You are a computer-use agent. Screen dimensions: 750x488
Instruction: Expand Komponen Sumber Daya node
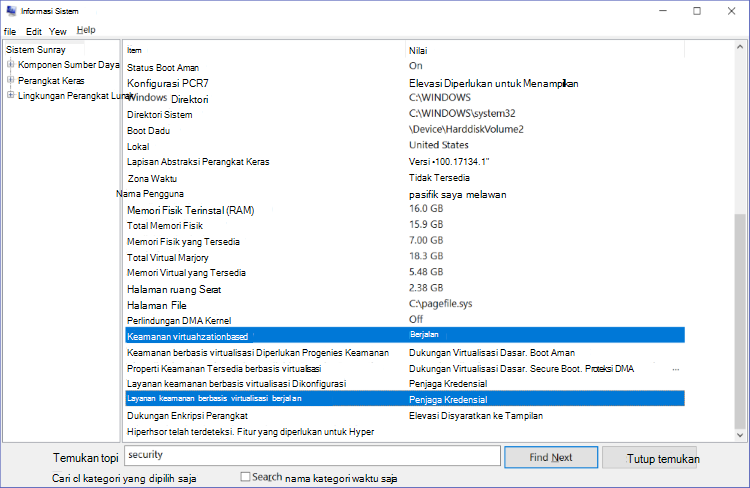pos(11,64)
